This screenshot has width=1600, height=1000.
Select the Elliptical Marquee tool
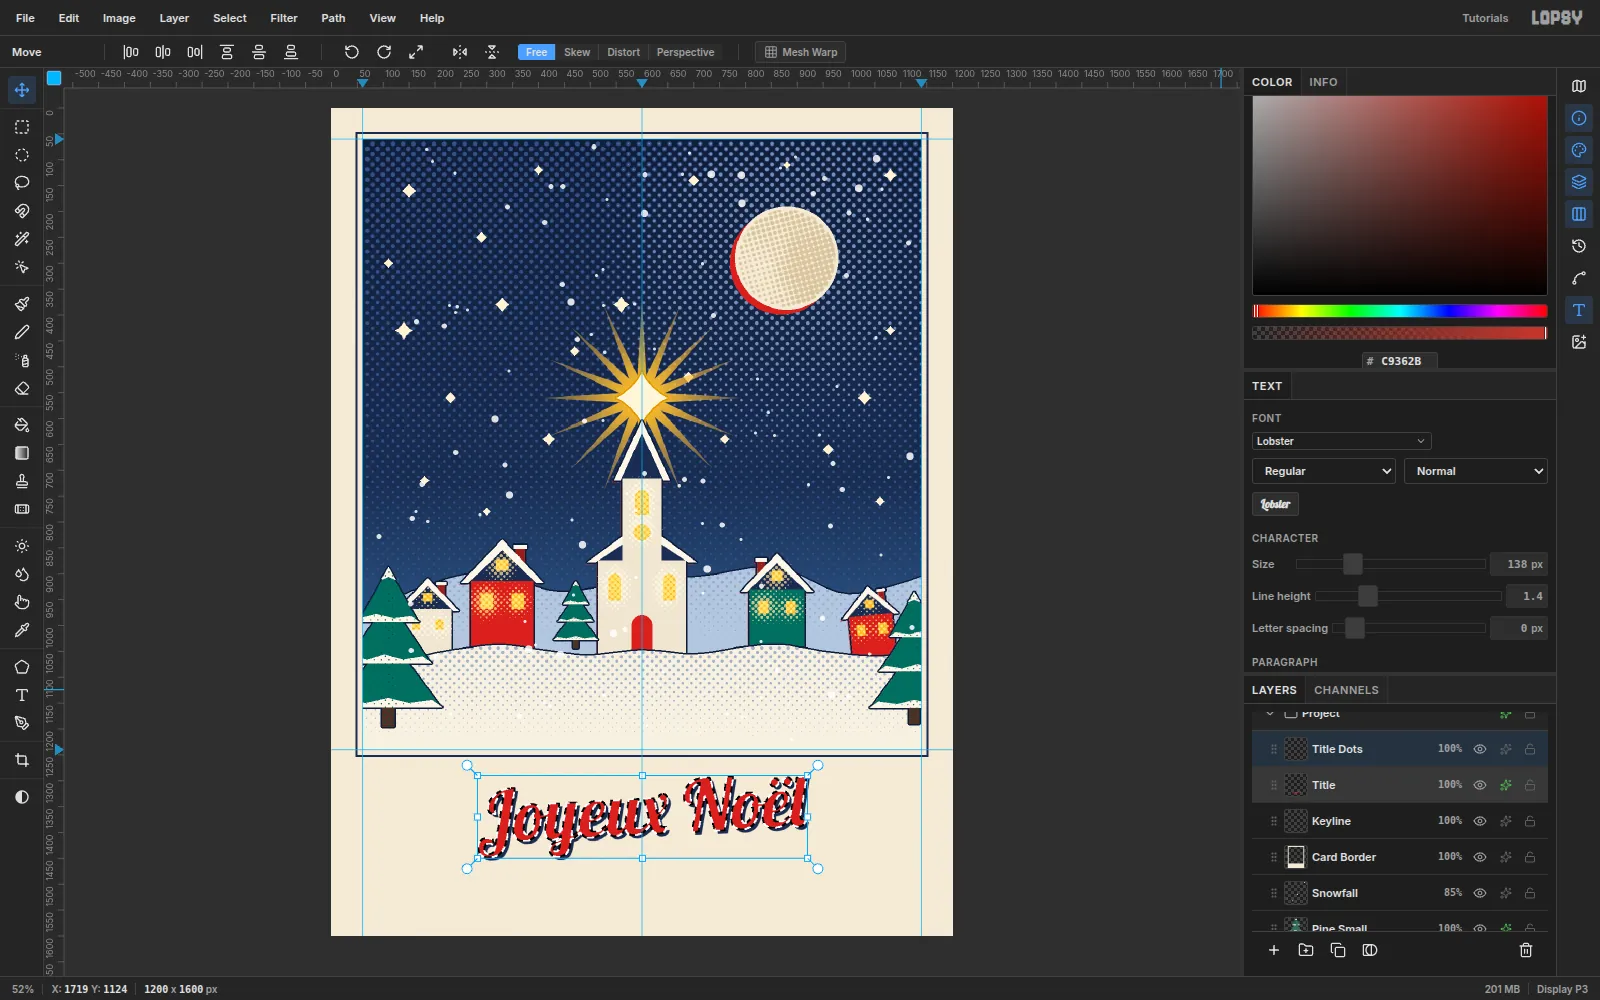coord(22,155)
